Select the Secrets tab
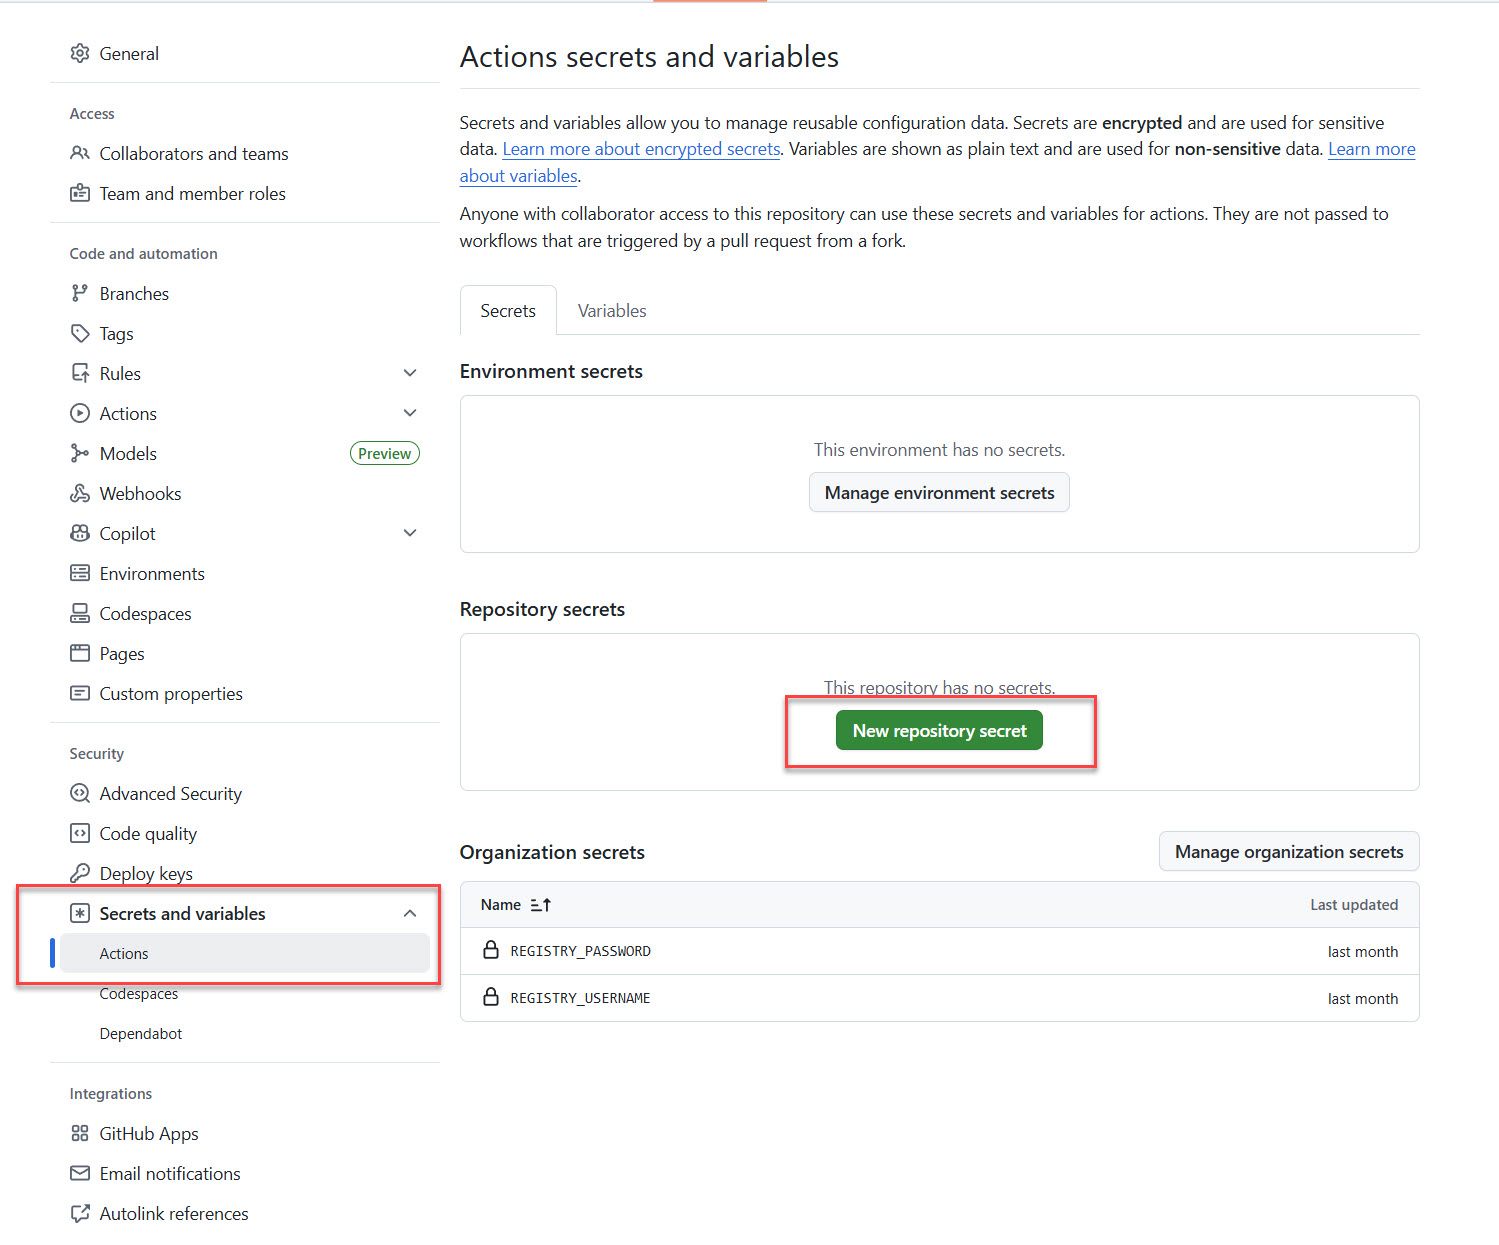 tap(508, 311)
